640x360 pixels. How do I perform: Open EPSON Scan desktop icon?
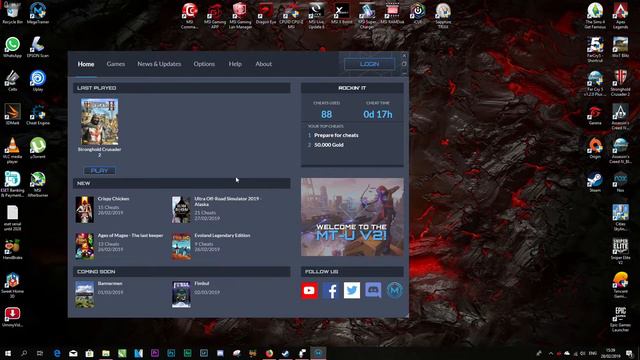[x=38, y=47]
